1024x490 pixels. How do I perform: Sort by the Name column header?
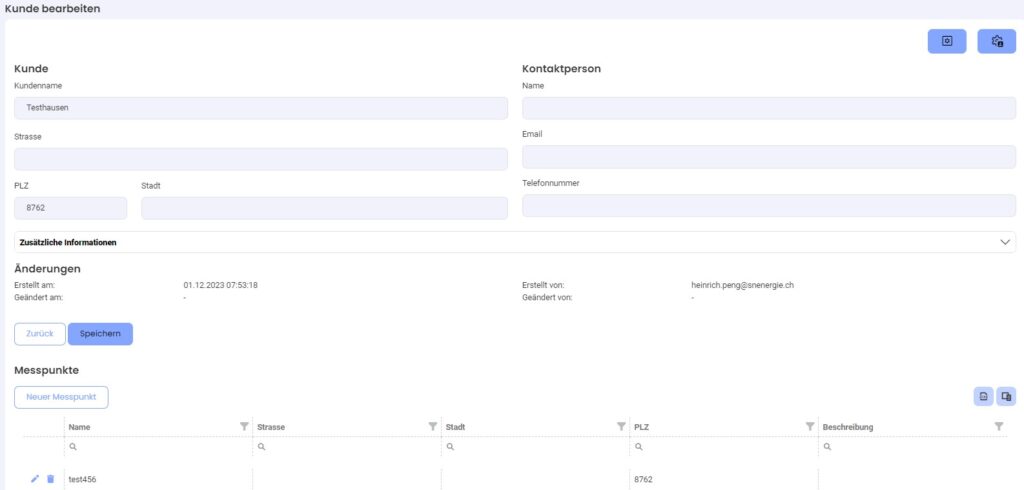pyautogui.click(x=80, y=427)
